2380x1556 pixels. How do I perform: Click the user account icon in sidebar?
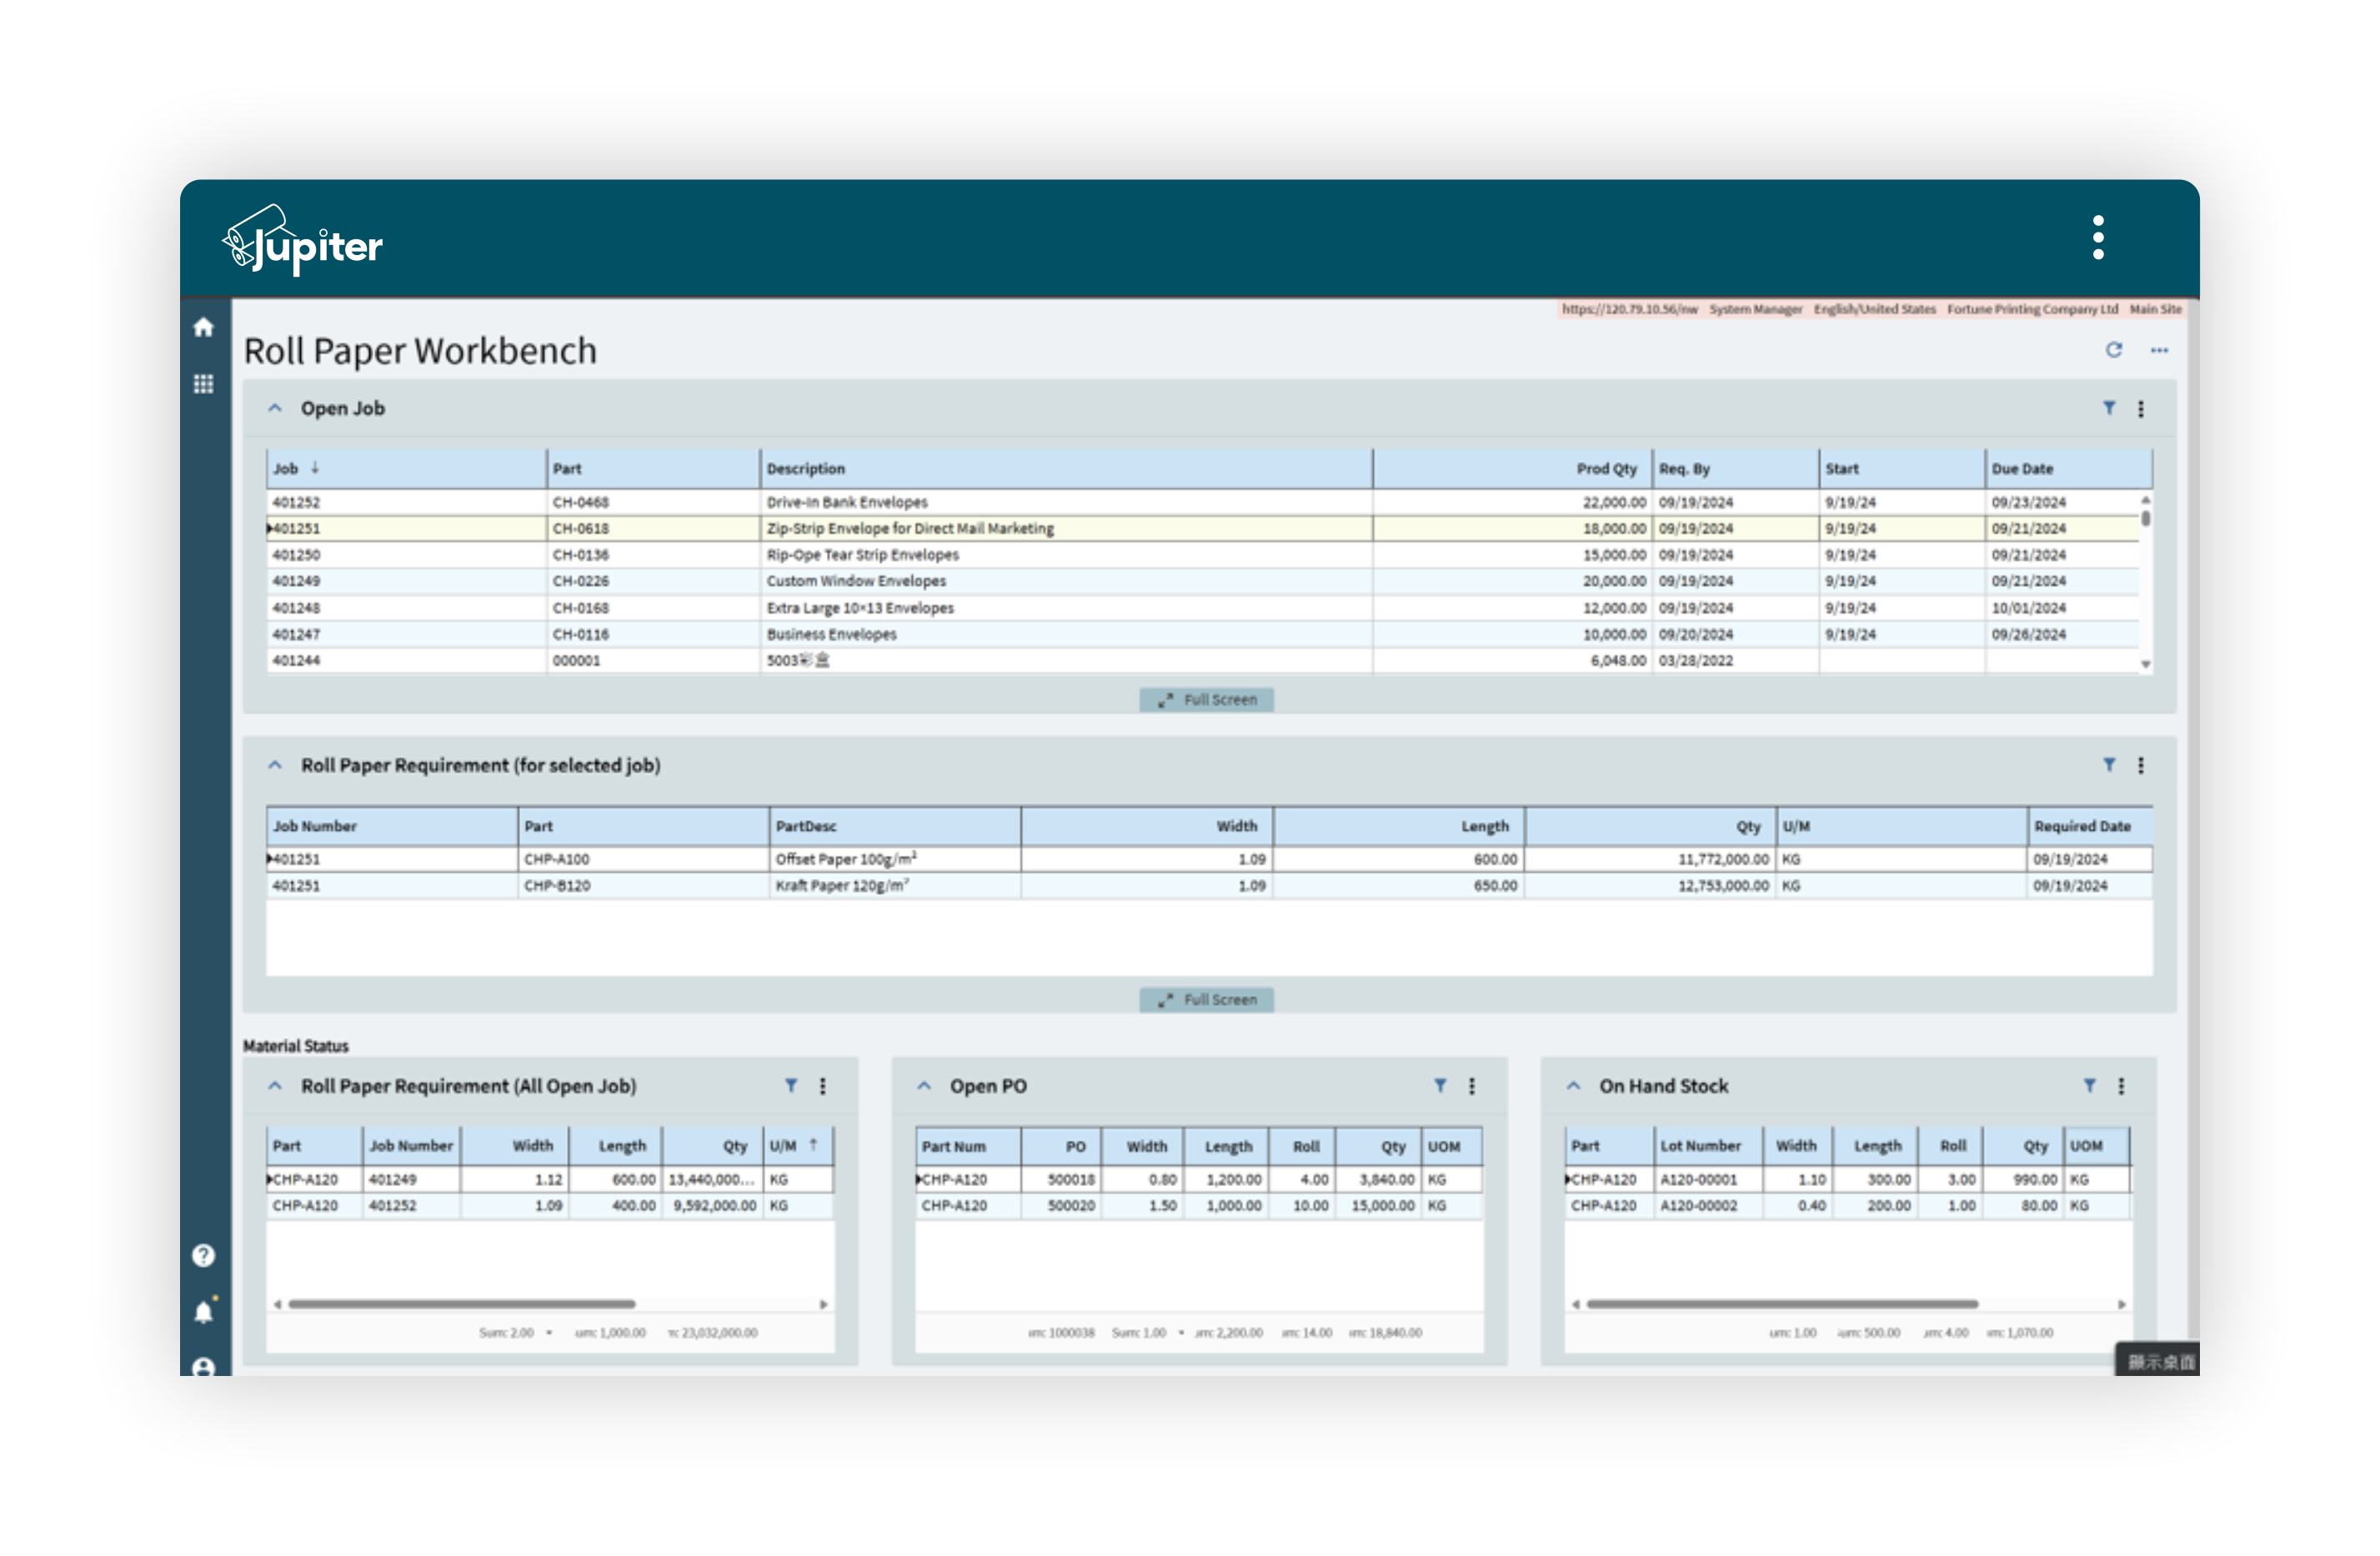tap(203, 1362)
